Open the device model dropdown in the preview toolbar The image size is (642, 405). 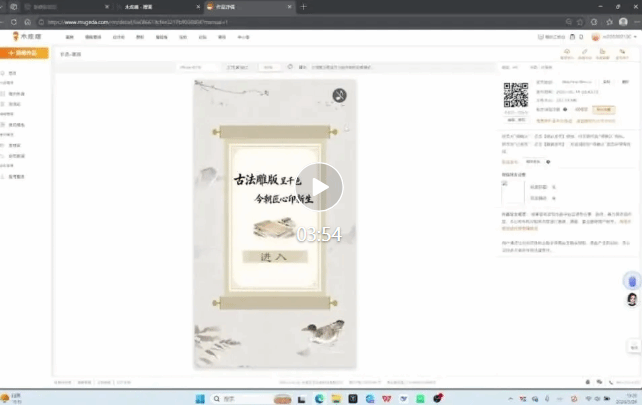[x=197, y=67]
